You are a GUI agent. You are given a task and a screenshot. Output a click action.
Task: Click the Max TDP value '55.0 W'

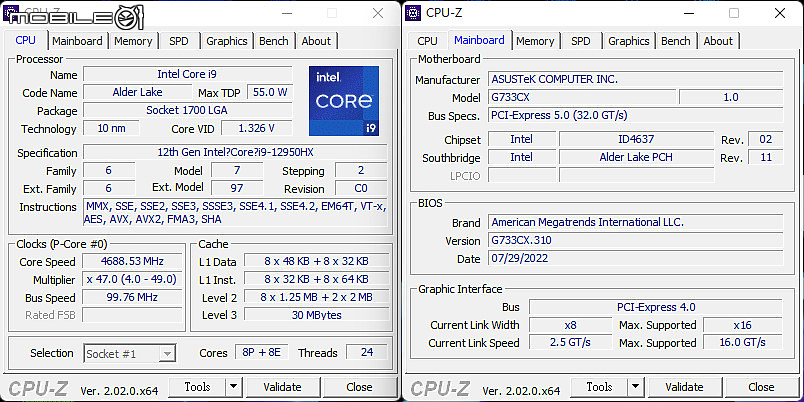click(270, 92)
